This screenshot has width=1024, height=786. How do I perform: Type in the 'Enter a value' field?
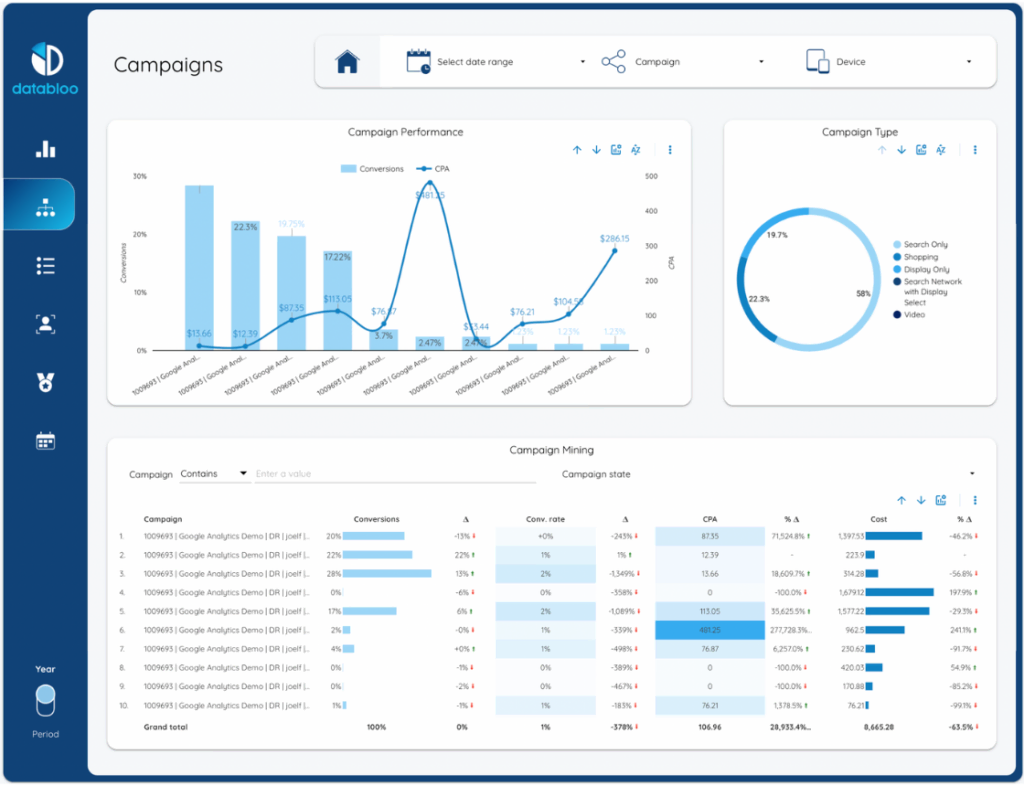[x=395, y=474]
